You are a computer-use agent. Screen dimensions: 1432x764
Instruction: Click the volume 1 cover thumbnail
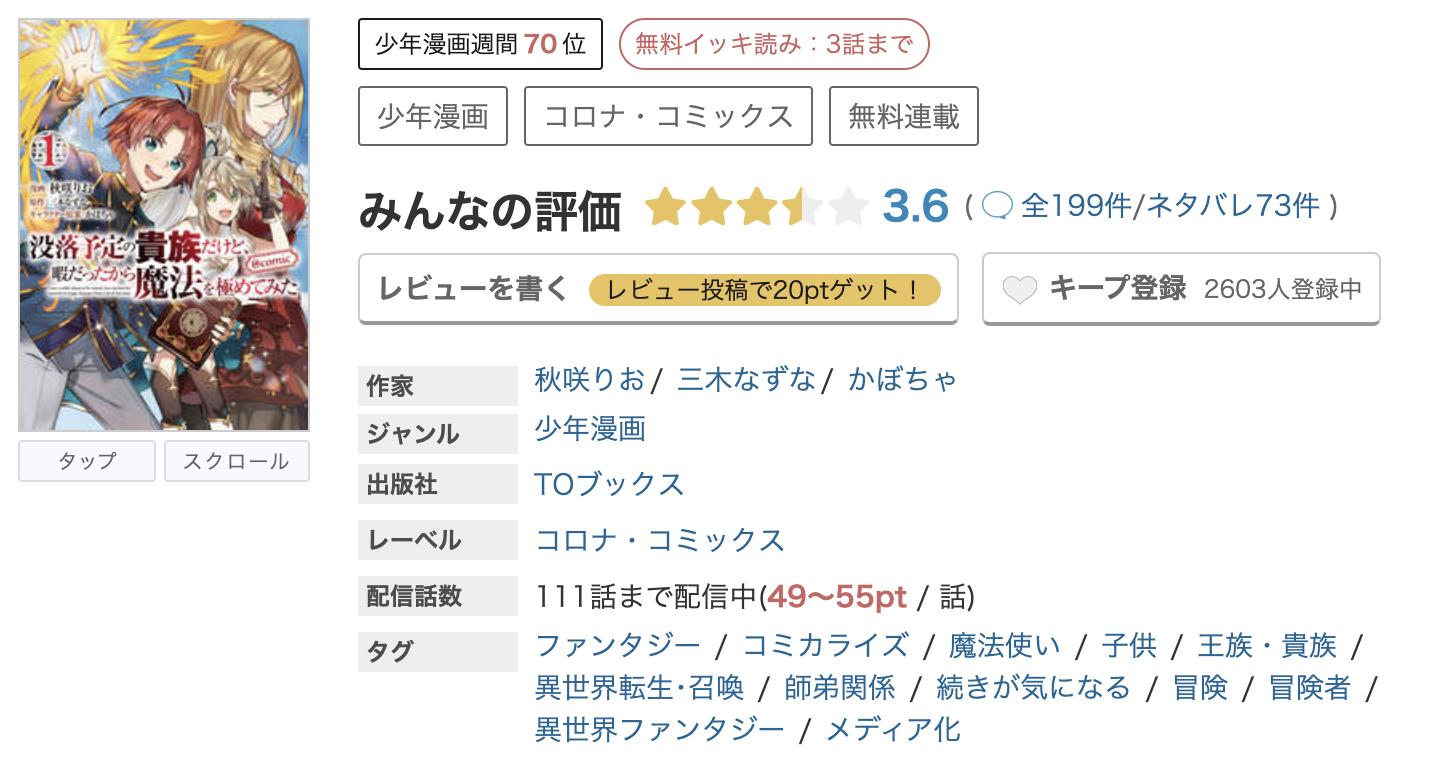click(x=163, y=221)
